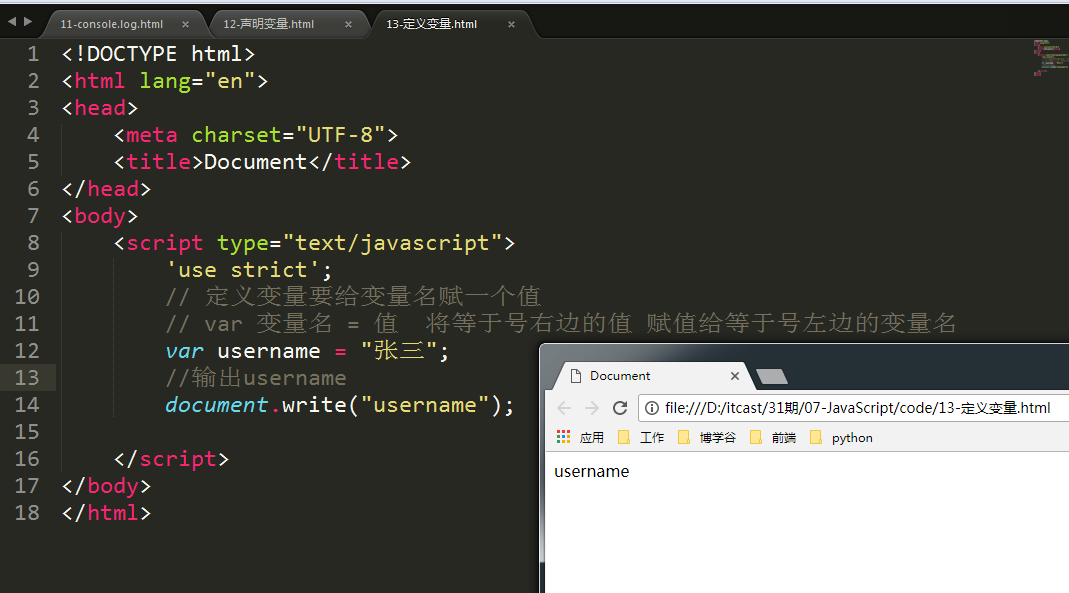Click the variable name username on line 12
The height and width of the screenshot is (593, 1069).
269,351
